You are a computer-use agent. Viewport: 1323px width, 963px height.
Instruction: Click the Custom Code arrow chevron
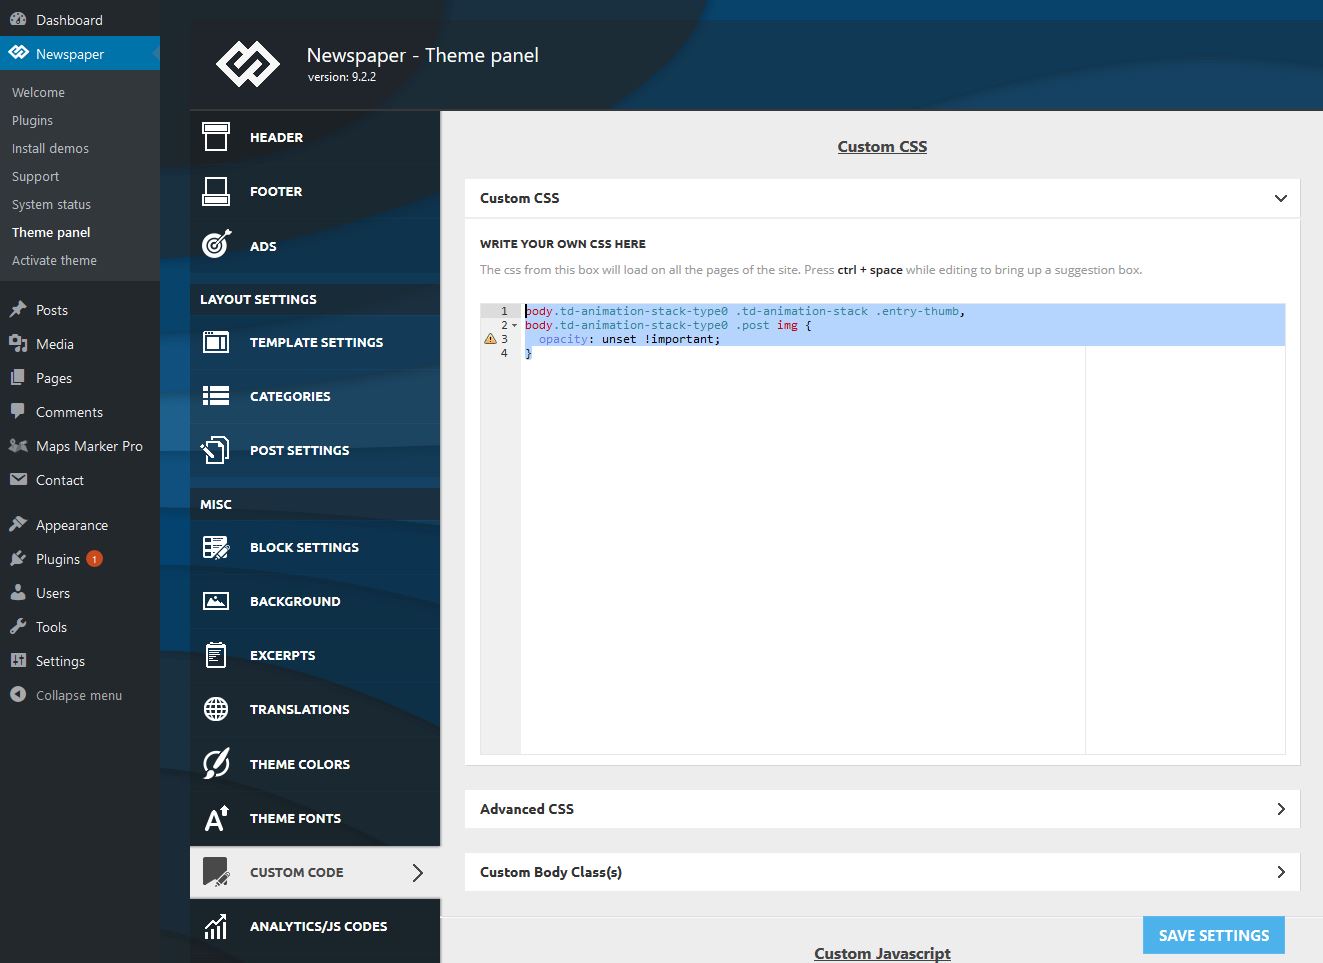(x=418, y=872)
